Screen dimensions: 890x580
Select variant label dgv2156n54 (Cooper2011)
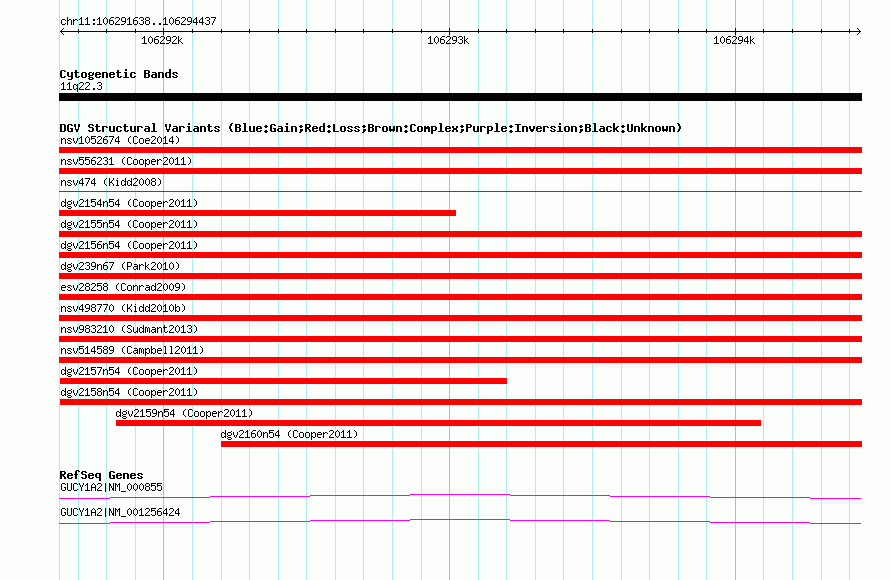click(x=129, y=245)
